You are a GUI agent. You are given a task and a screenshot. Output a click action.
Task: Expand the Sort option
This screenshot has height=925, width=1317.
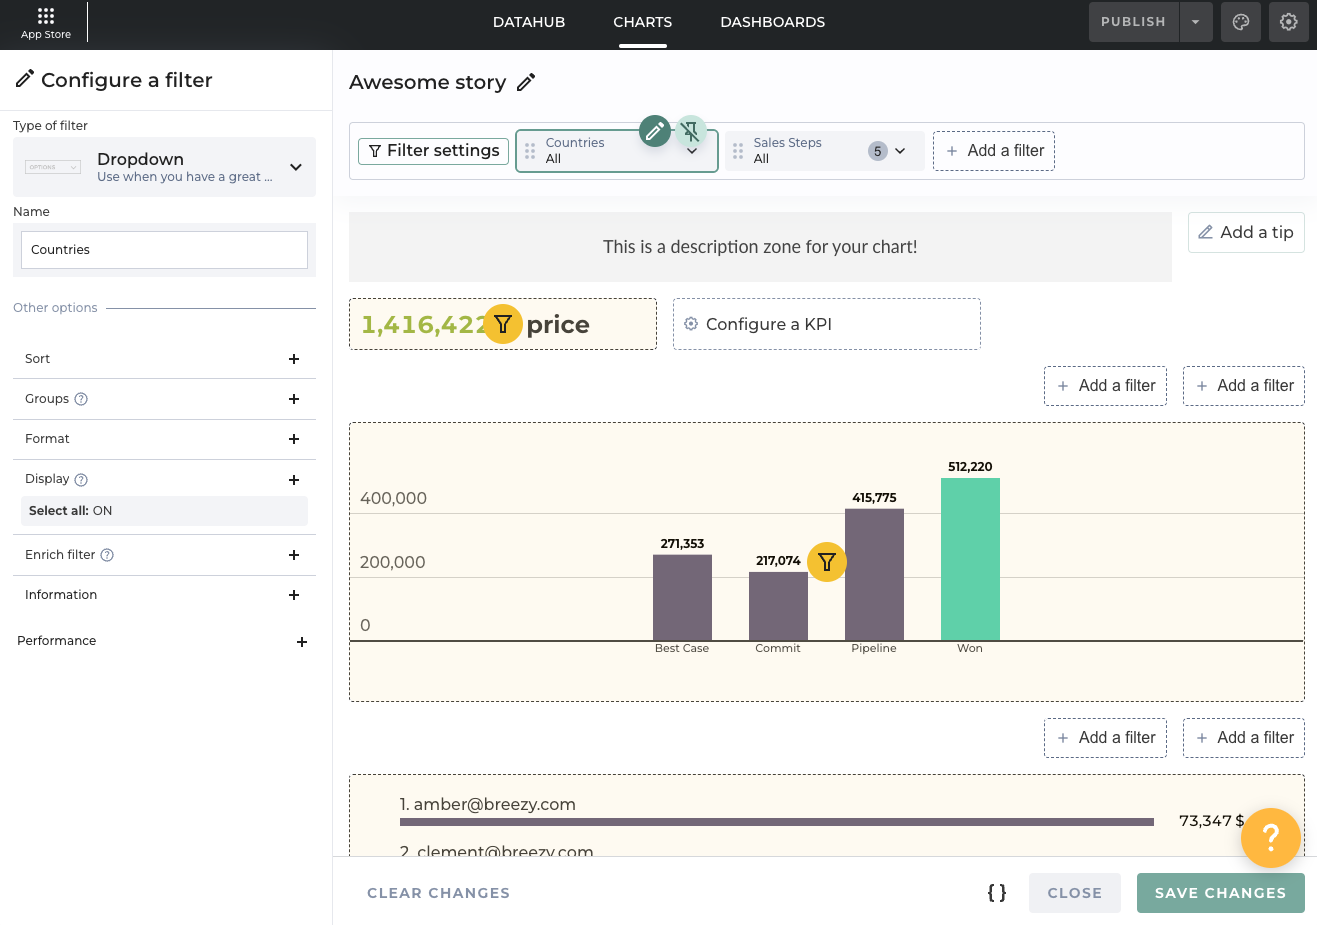point(294,359)
